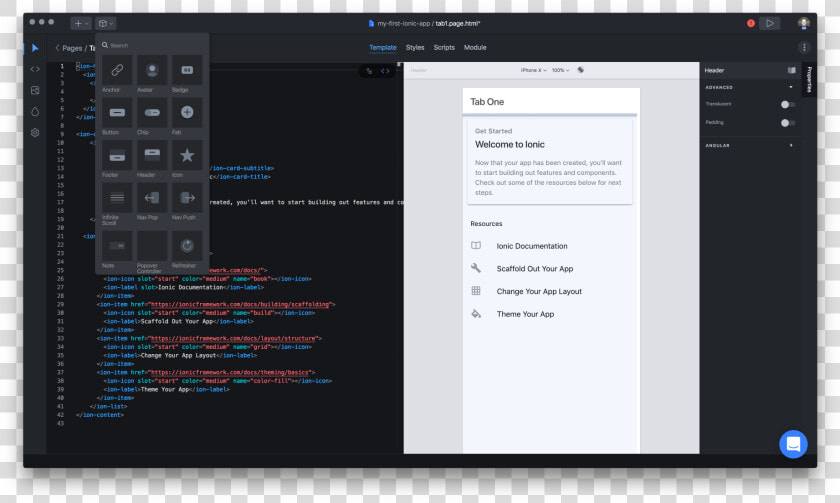Open the assets image panel in sidebar
The image size is (840, 503).
pos(35,90)
